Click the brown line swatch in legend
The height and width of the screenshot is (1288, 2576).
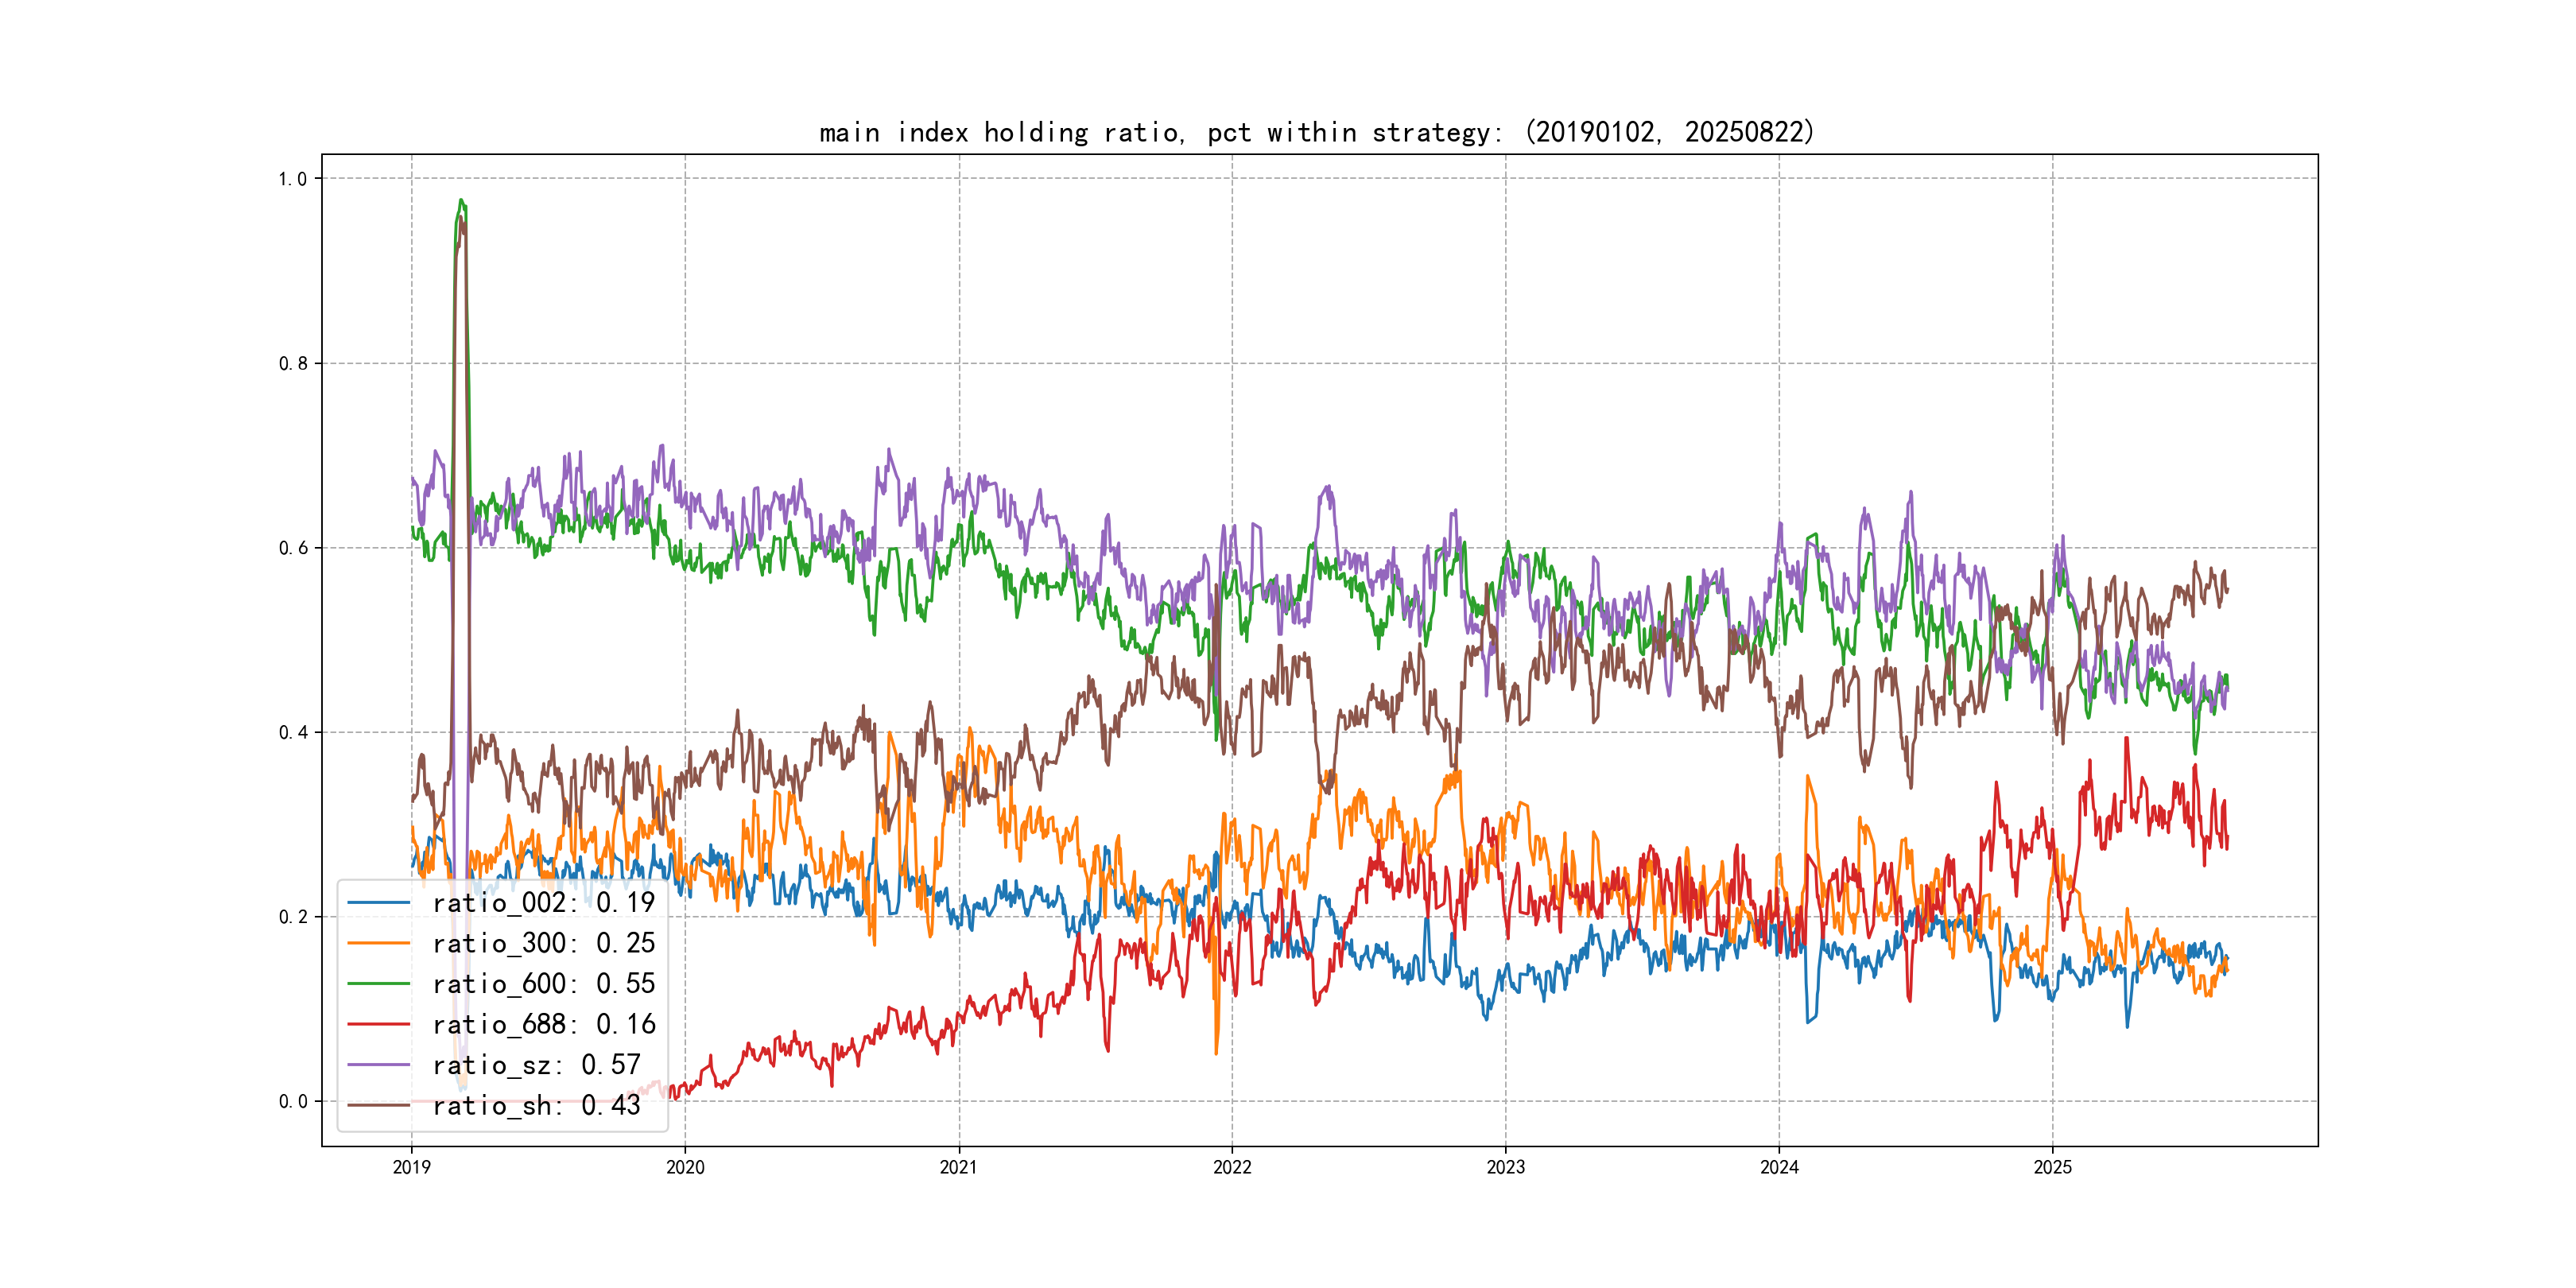379,1105
